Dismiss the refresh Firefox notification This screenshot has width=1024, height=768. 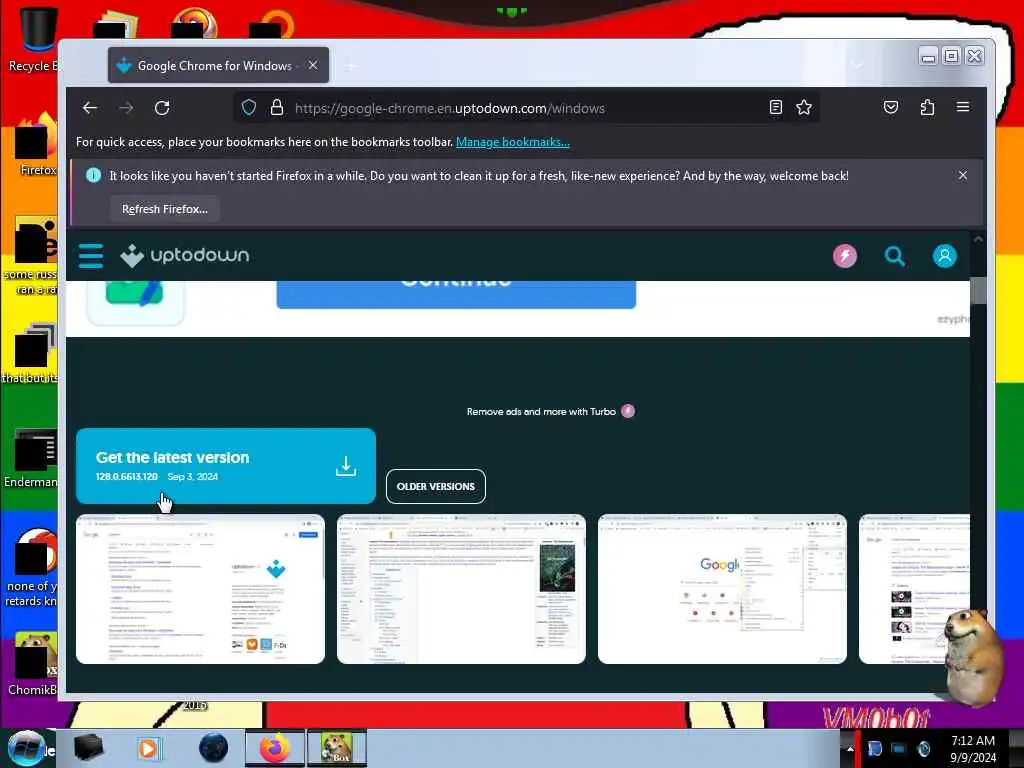pyautogui.click(x=963, y=175)
